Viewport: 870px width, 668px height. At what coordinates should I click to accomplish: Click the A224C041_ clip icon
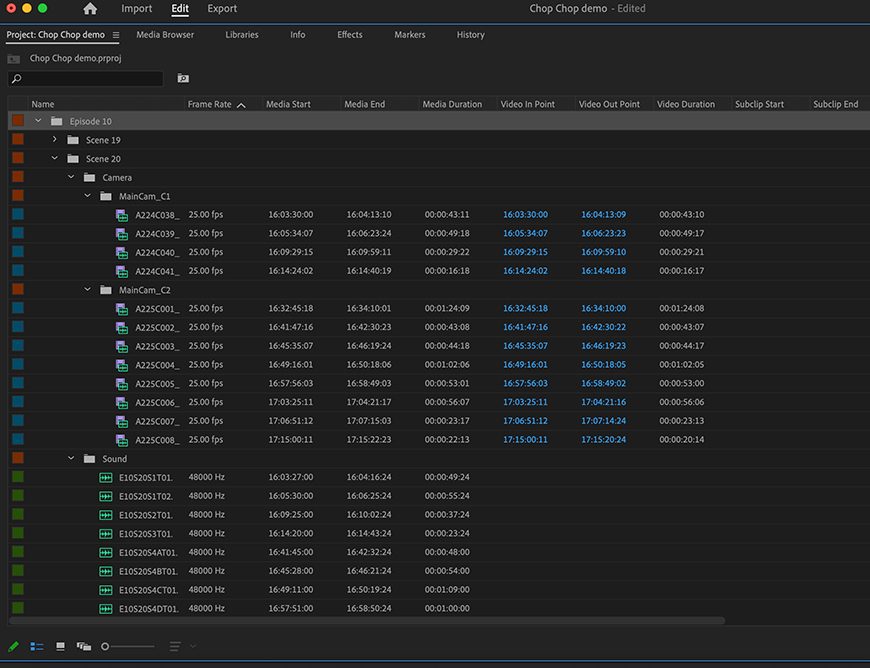coord(122,272)
